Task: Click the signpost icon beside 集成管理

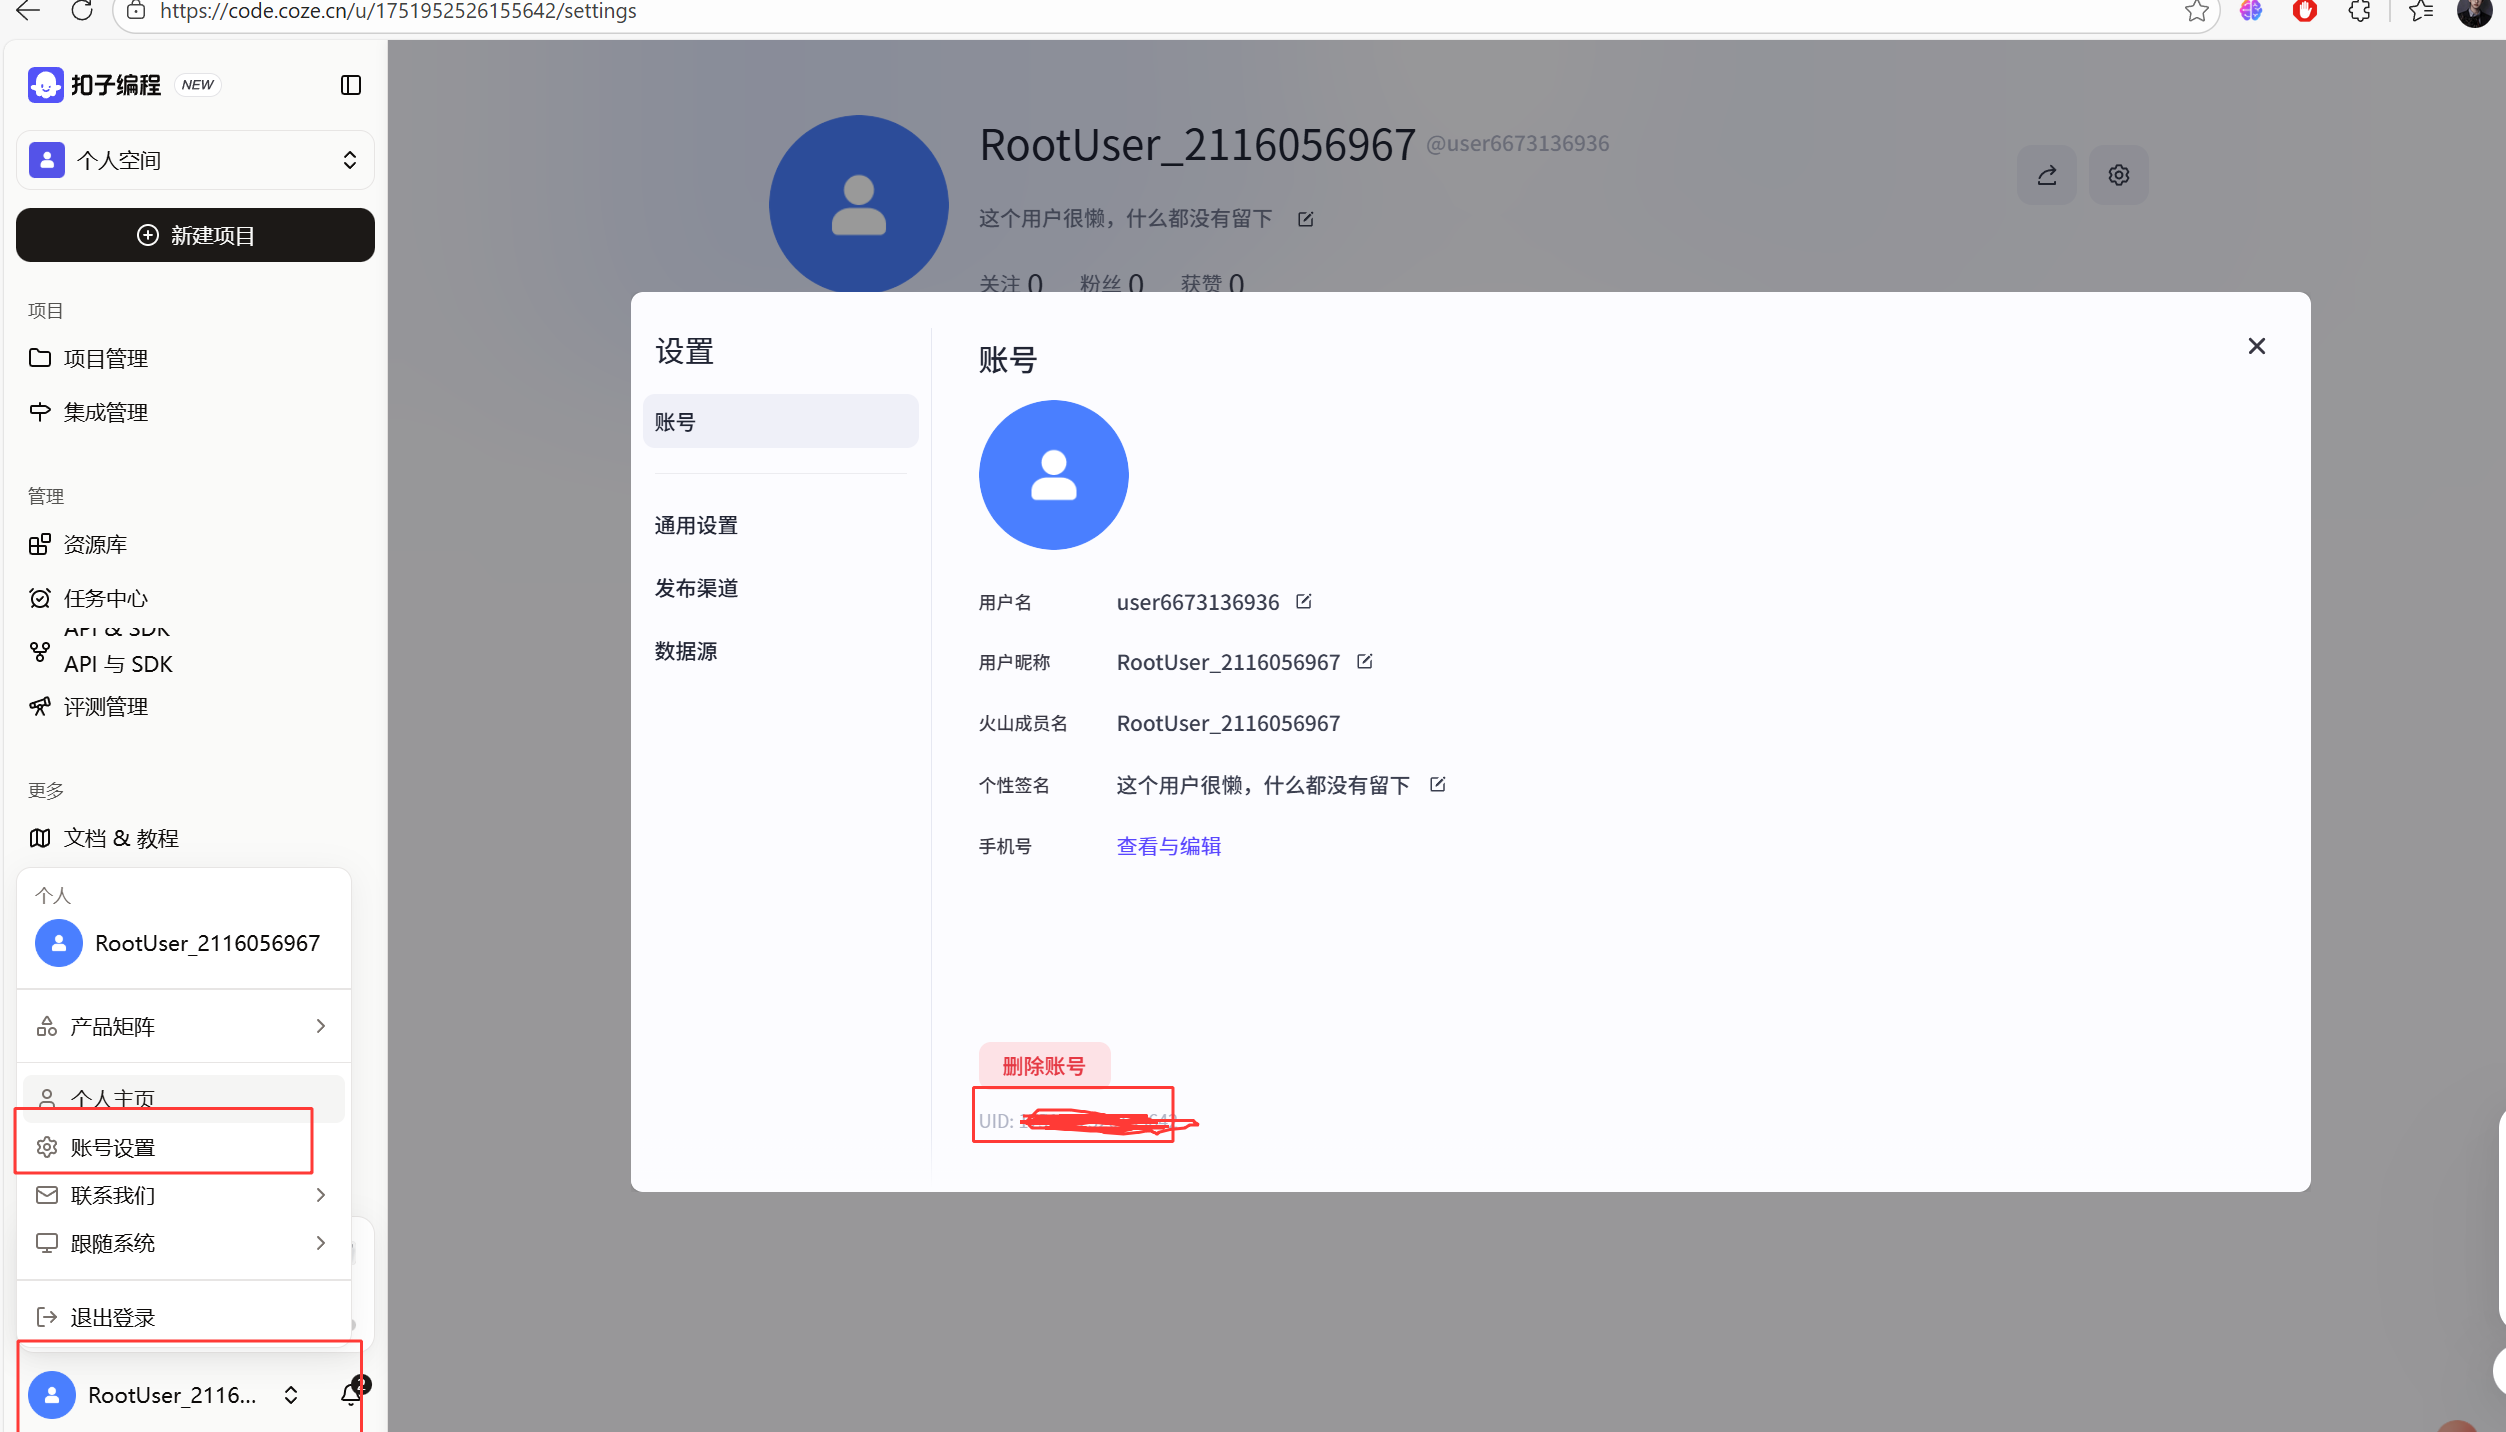Action: pyautogui.click(x=40, y=411)
